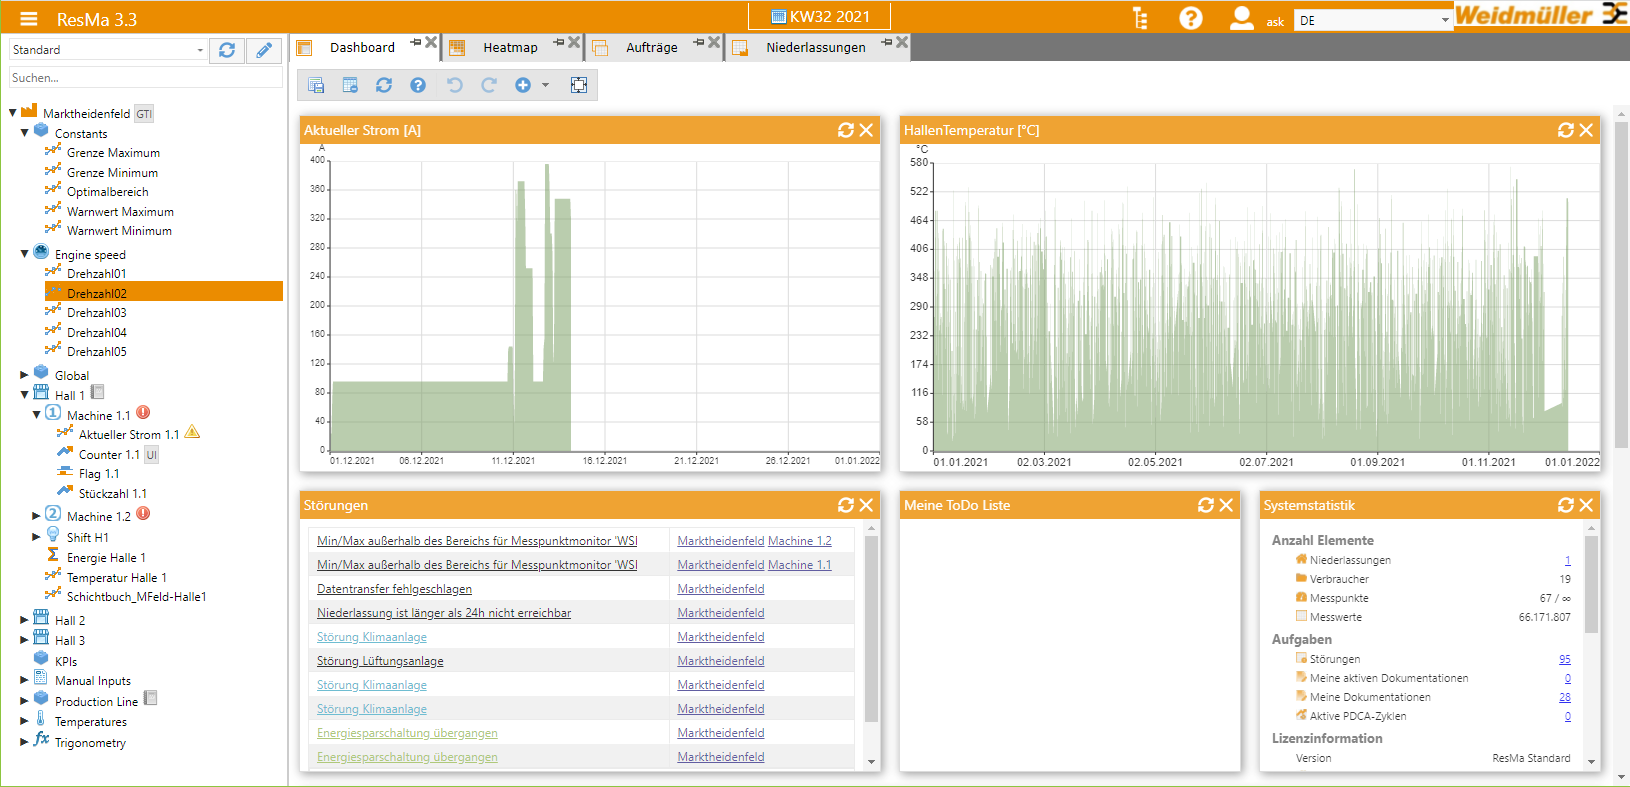Open the Datentransfer fehlgeschlagen link
The width and height of the screenshot is (1630, 787).
pyautogui.click(x=394, y=589)
